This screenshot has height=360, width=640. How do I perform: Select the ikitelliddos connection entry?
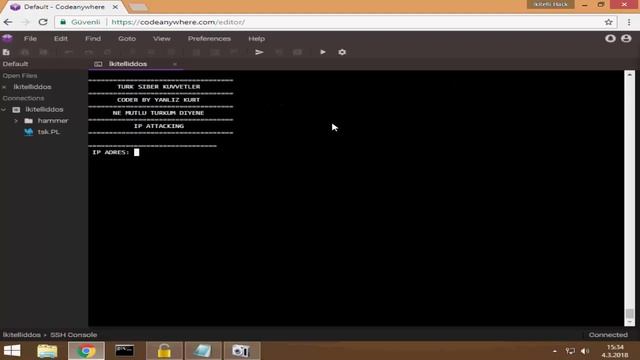(x=44, y=109)
